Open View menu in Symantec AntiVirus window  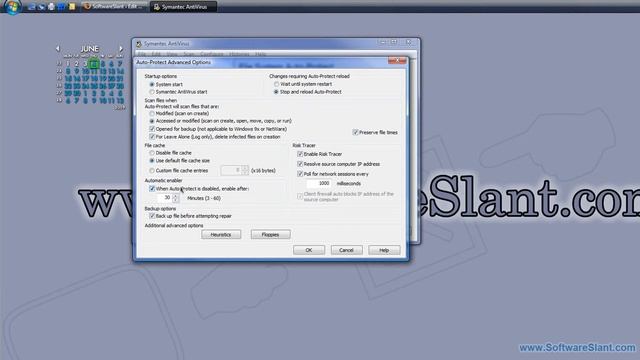click(x=172, y=54)
